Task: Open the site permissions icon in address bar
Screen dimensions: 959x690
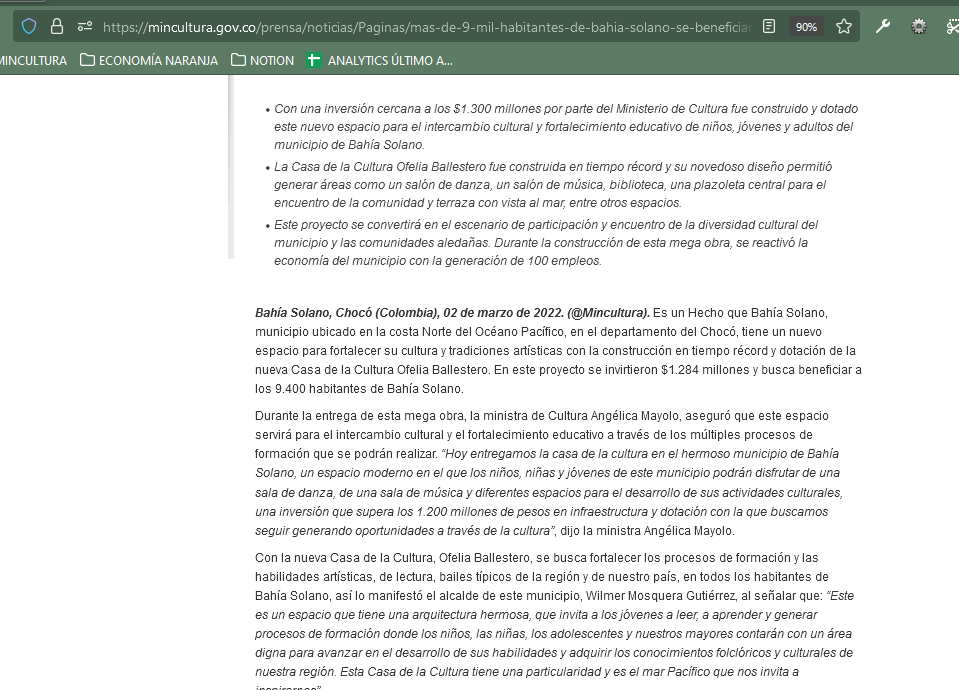Action: click(85, 26)
